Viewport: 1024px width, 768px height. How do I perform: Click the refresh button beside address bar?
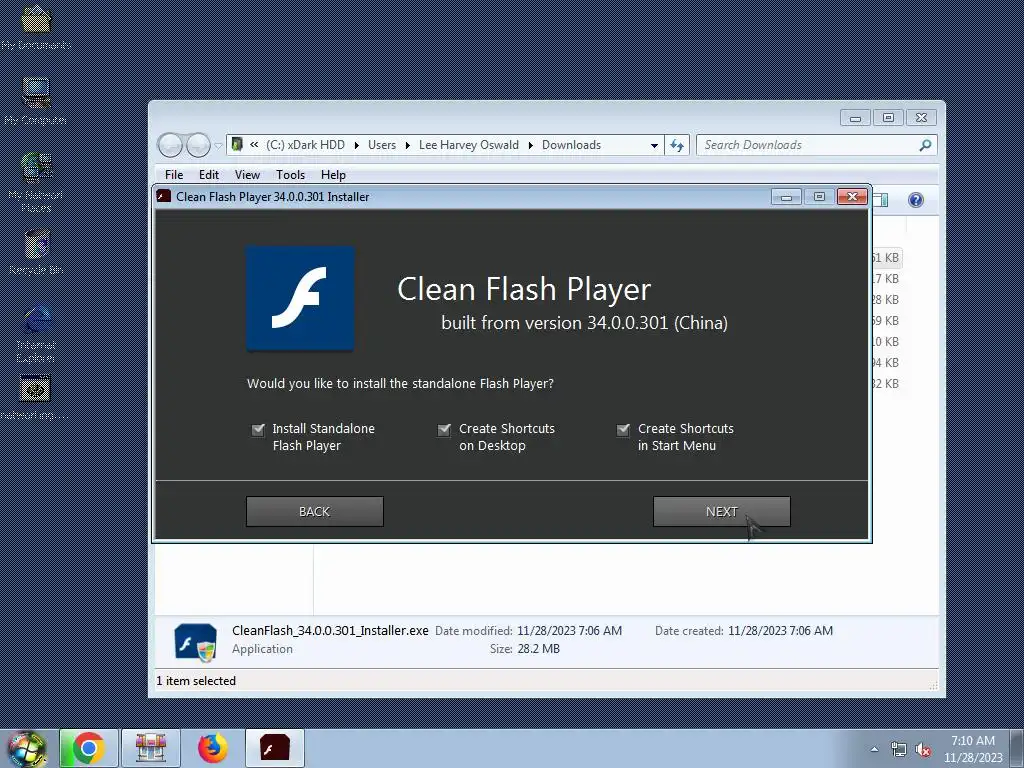tap(677, 145)
